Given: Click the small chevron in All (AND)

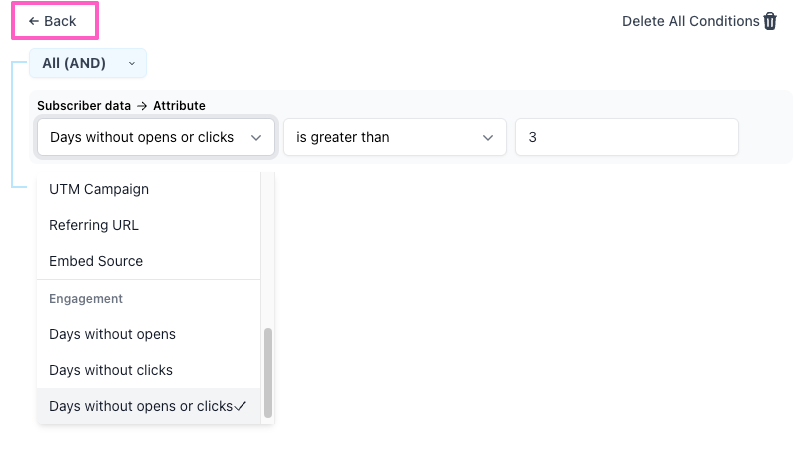Looking at the screenshot, I should [x=132, y=63].
